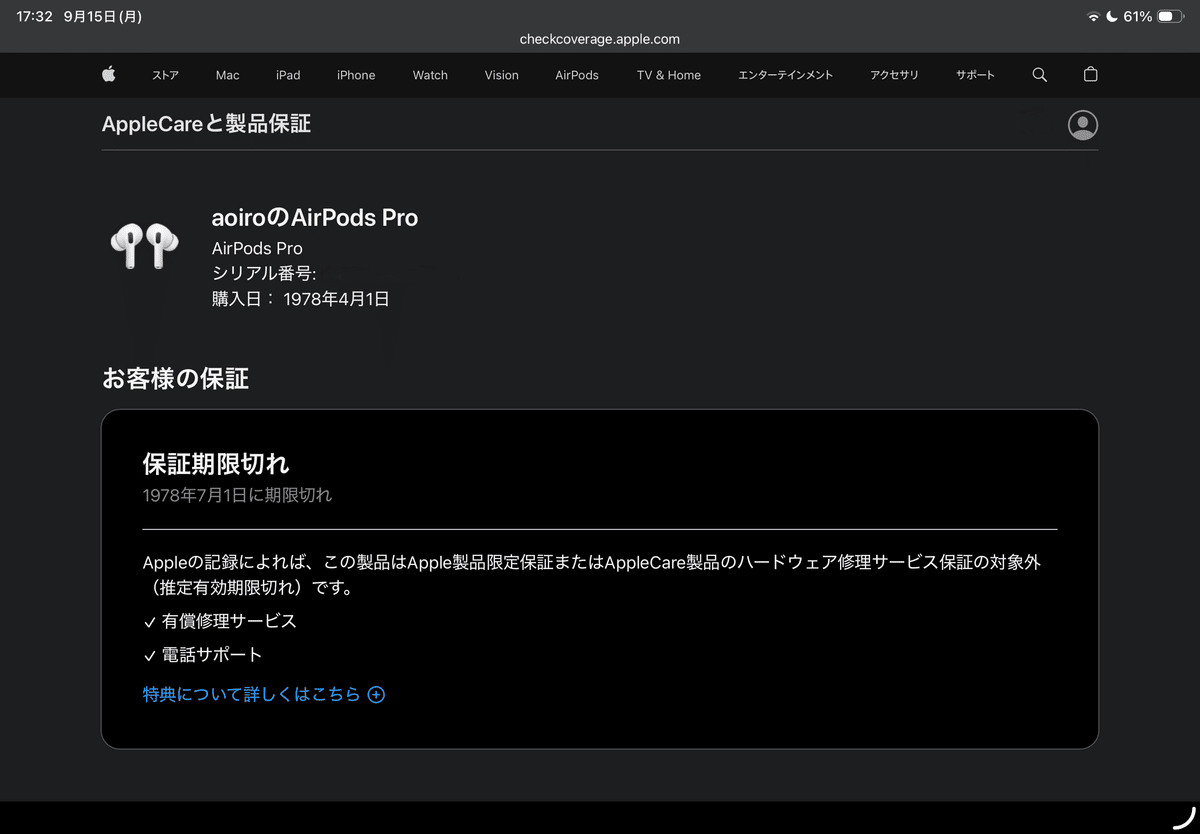Switch to the Mac navigation tab
The width and height of the screenshot is (1200, 834).
[x=227, y=75]
